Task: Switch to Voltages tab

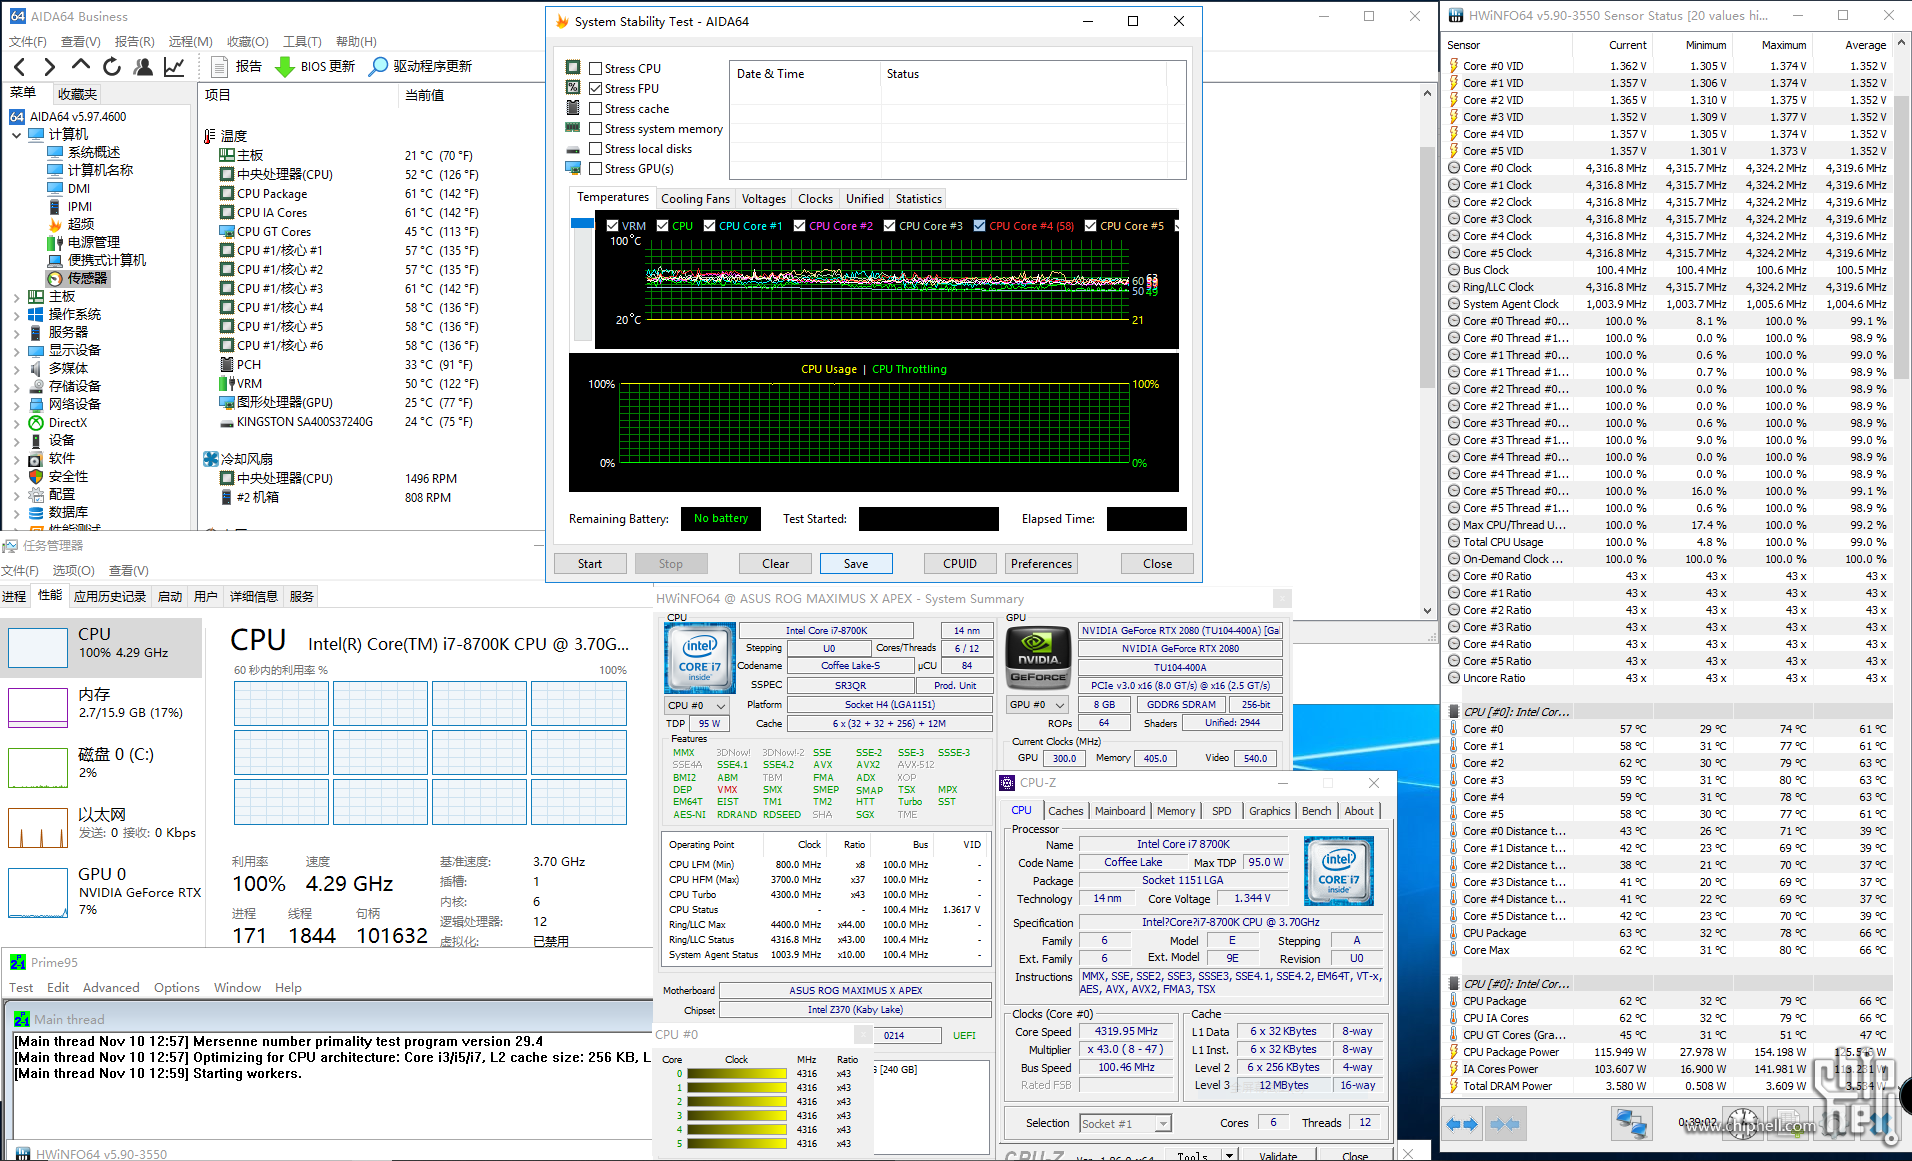Action: coord(764,198)
